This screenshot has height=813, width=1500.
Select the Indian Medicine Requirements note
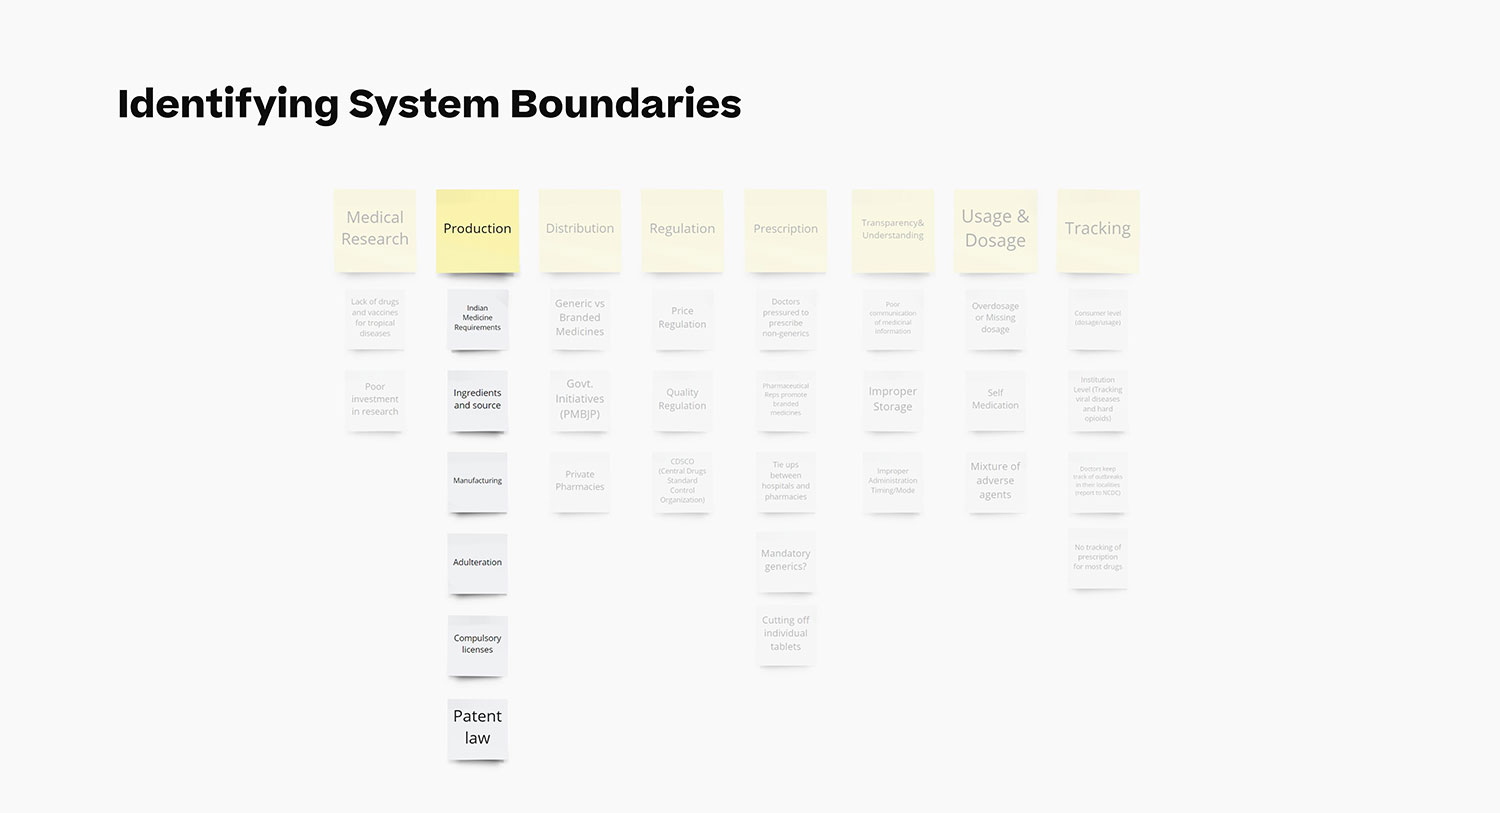477,318
